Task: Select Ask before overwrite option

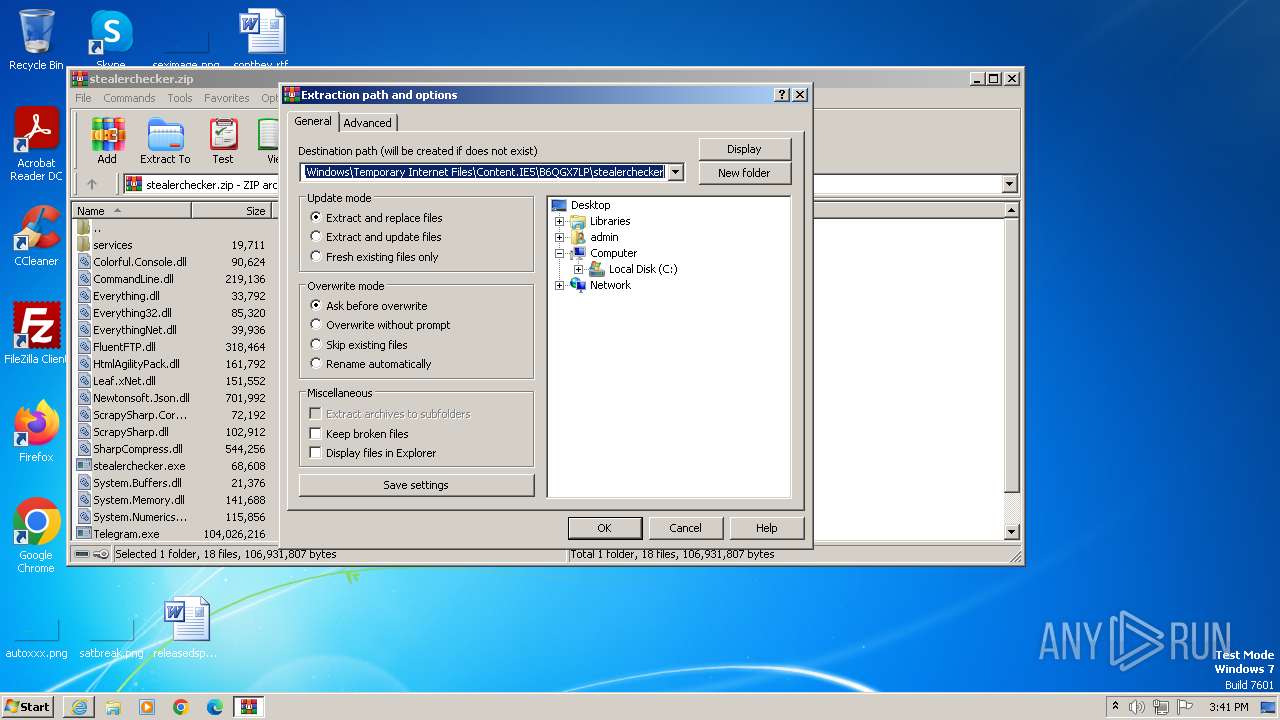Action: [x=316, y=305]
